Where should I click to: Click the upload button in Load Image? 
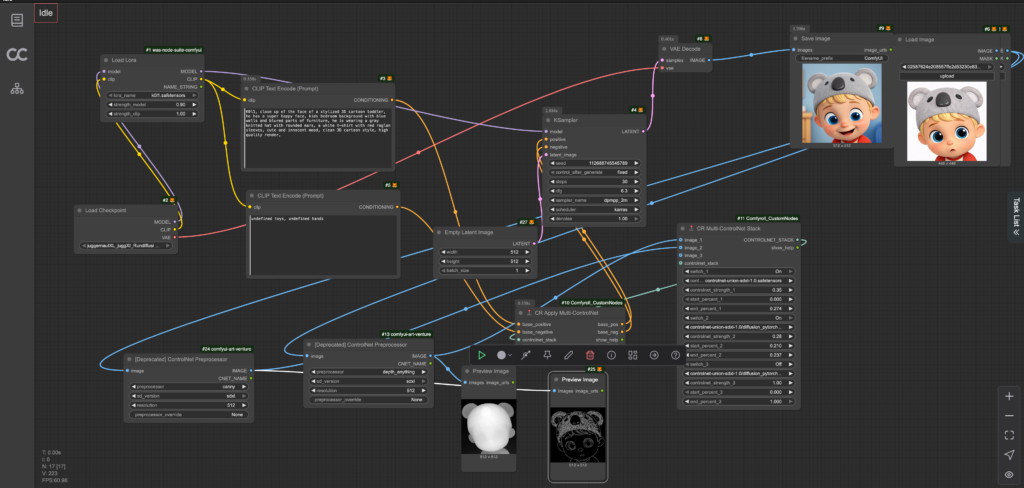(947, 74)
